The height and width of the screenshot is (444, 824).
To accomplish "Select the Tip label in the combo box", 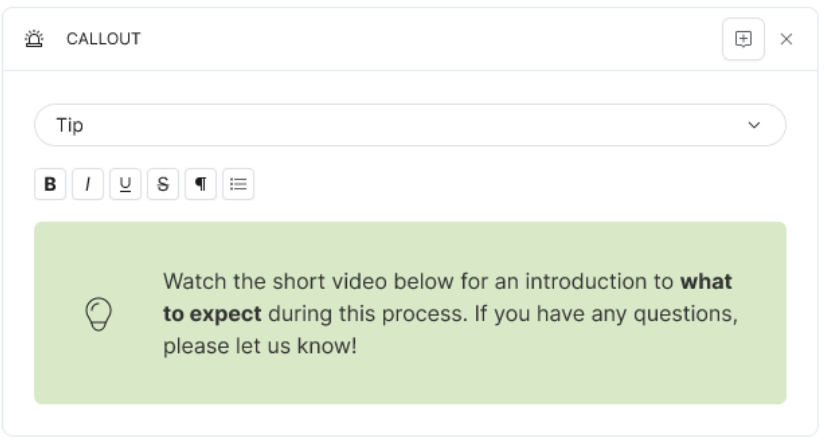I will pyautogui.click(x=70, y=125).
